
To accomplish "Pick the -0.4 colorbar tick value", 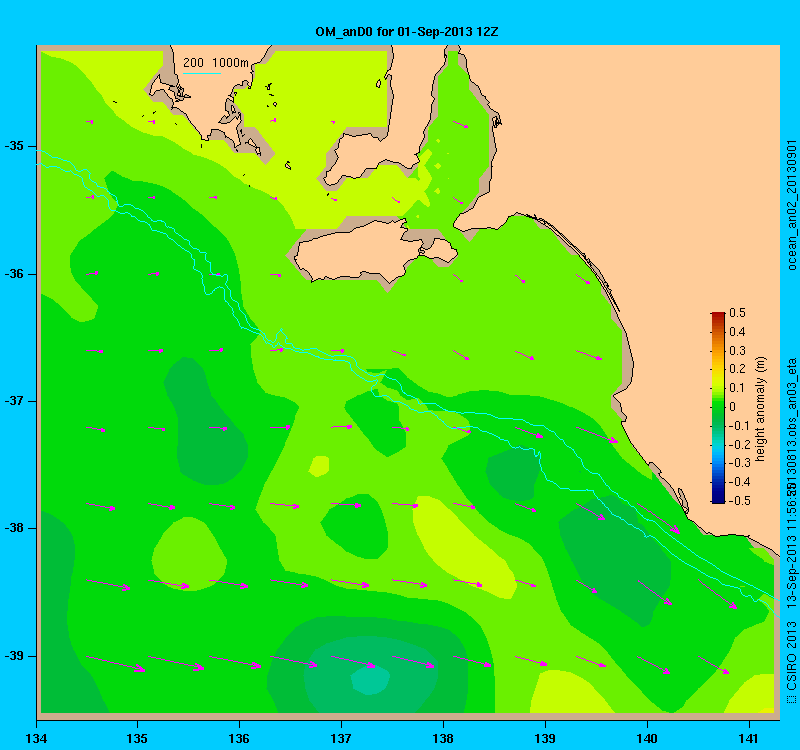I will tap(739, 482).
